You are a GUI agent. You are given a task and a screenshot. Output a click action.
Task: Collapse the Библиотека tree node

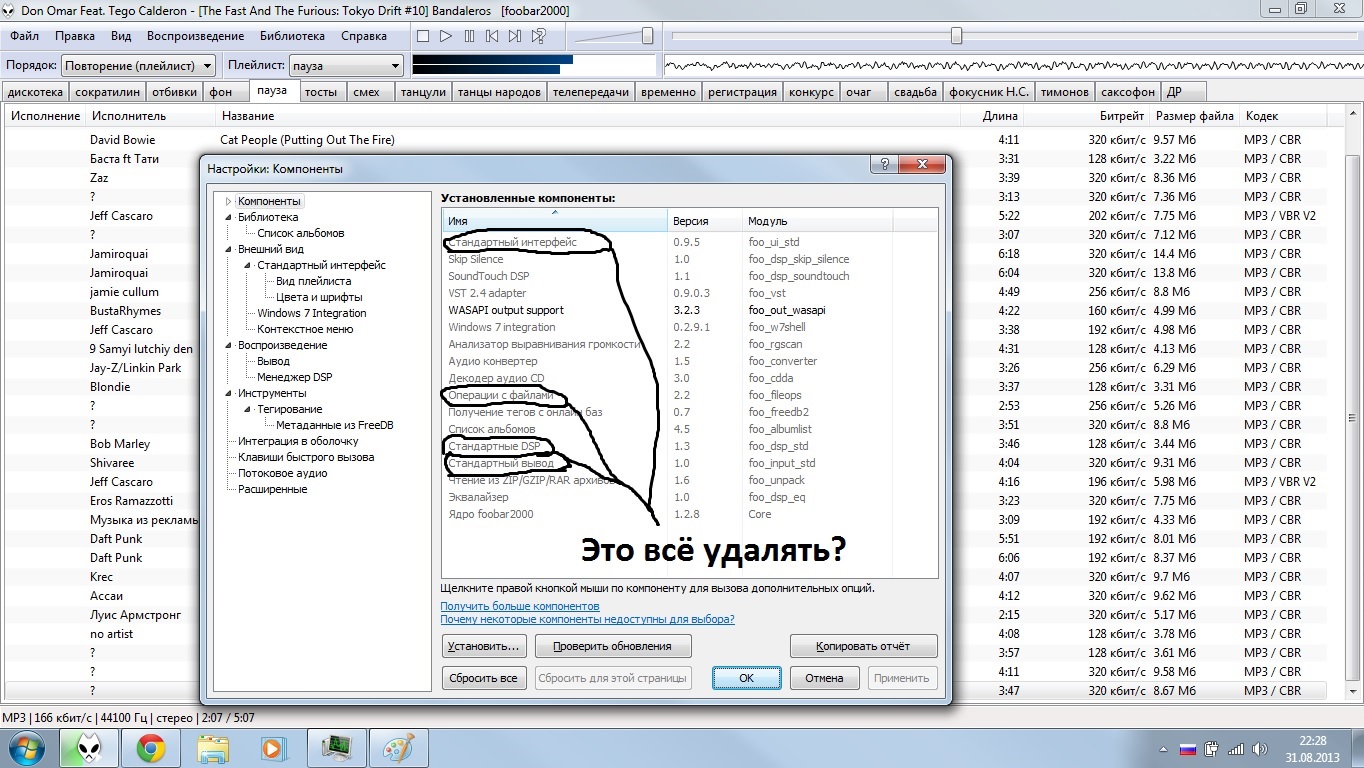[229, 217]
